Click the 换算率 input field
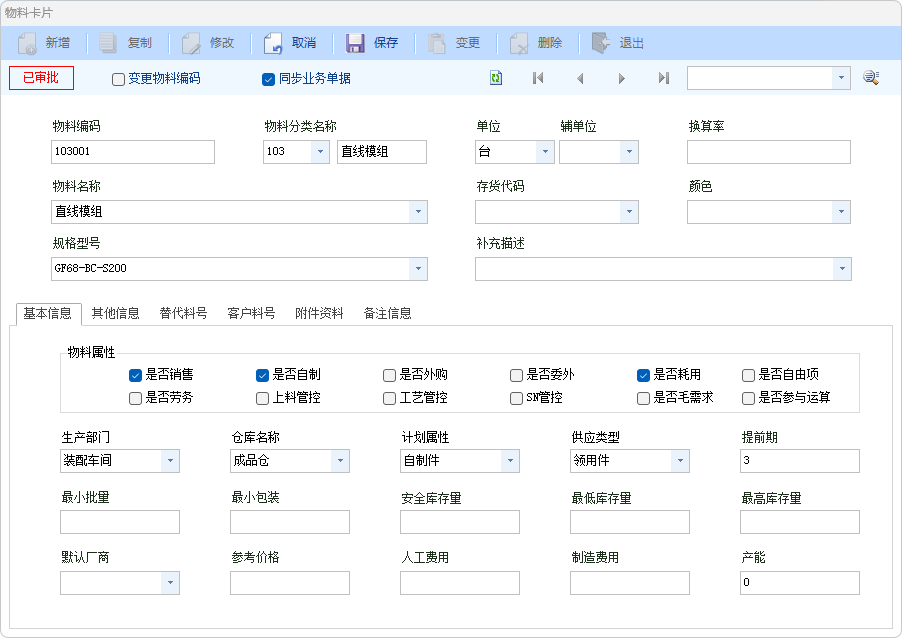The width and height of the screenshot is (902, 638). (769, 152)
